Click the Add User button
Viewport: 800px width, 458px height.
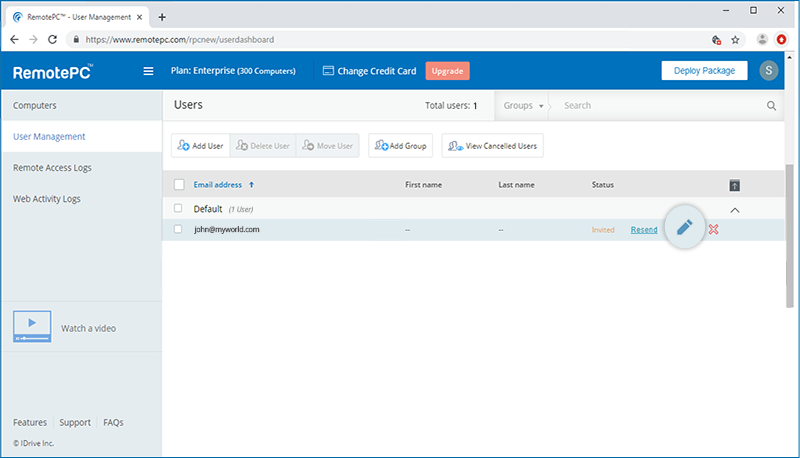(201, 146)
